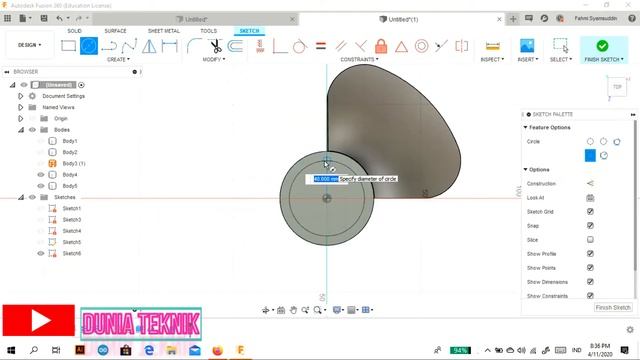Viewport: 640px width, 360px height.
Task: Open a new design tab plus button
Action: coord(513,19)
